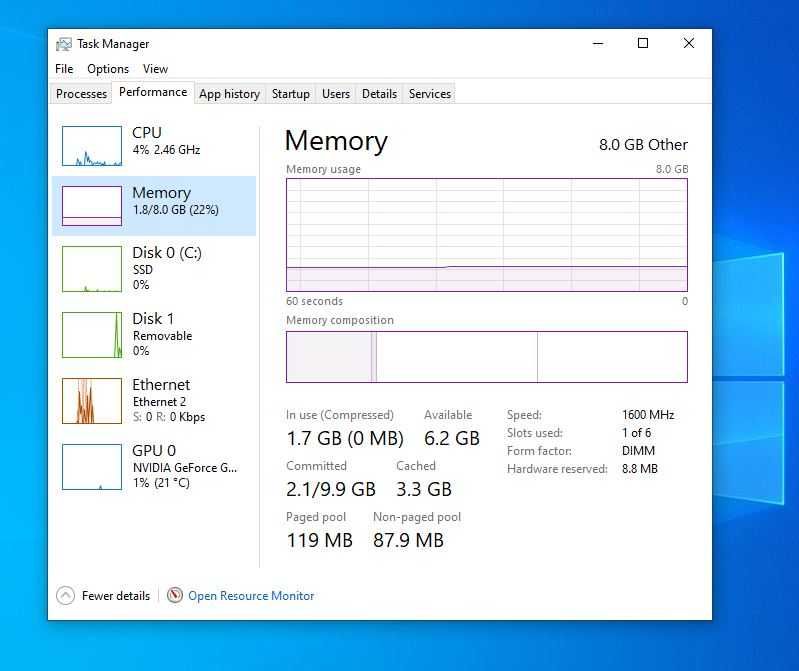
Task: Click the Open Resource Monitor link
Action: 251,596
